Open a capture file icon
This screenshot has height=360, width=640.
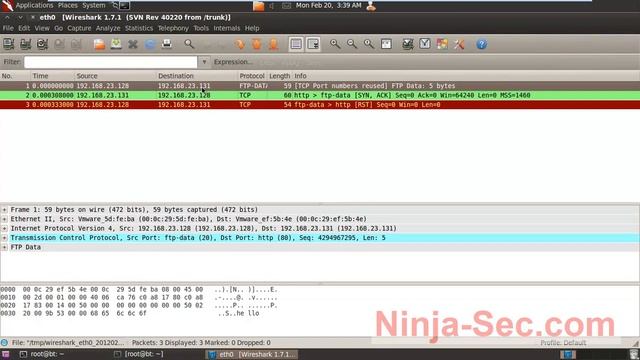pos(99,44)
